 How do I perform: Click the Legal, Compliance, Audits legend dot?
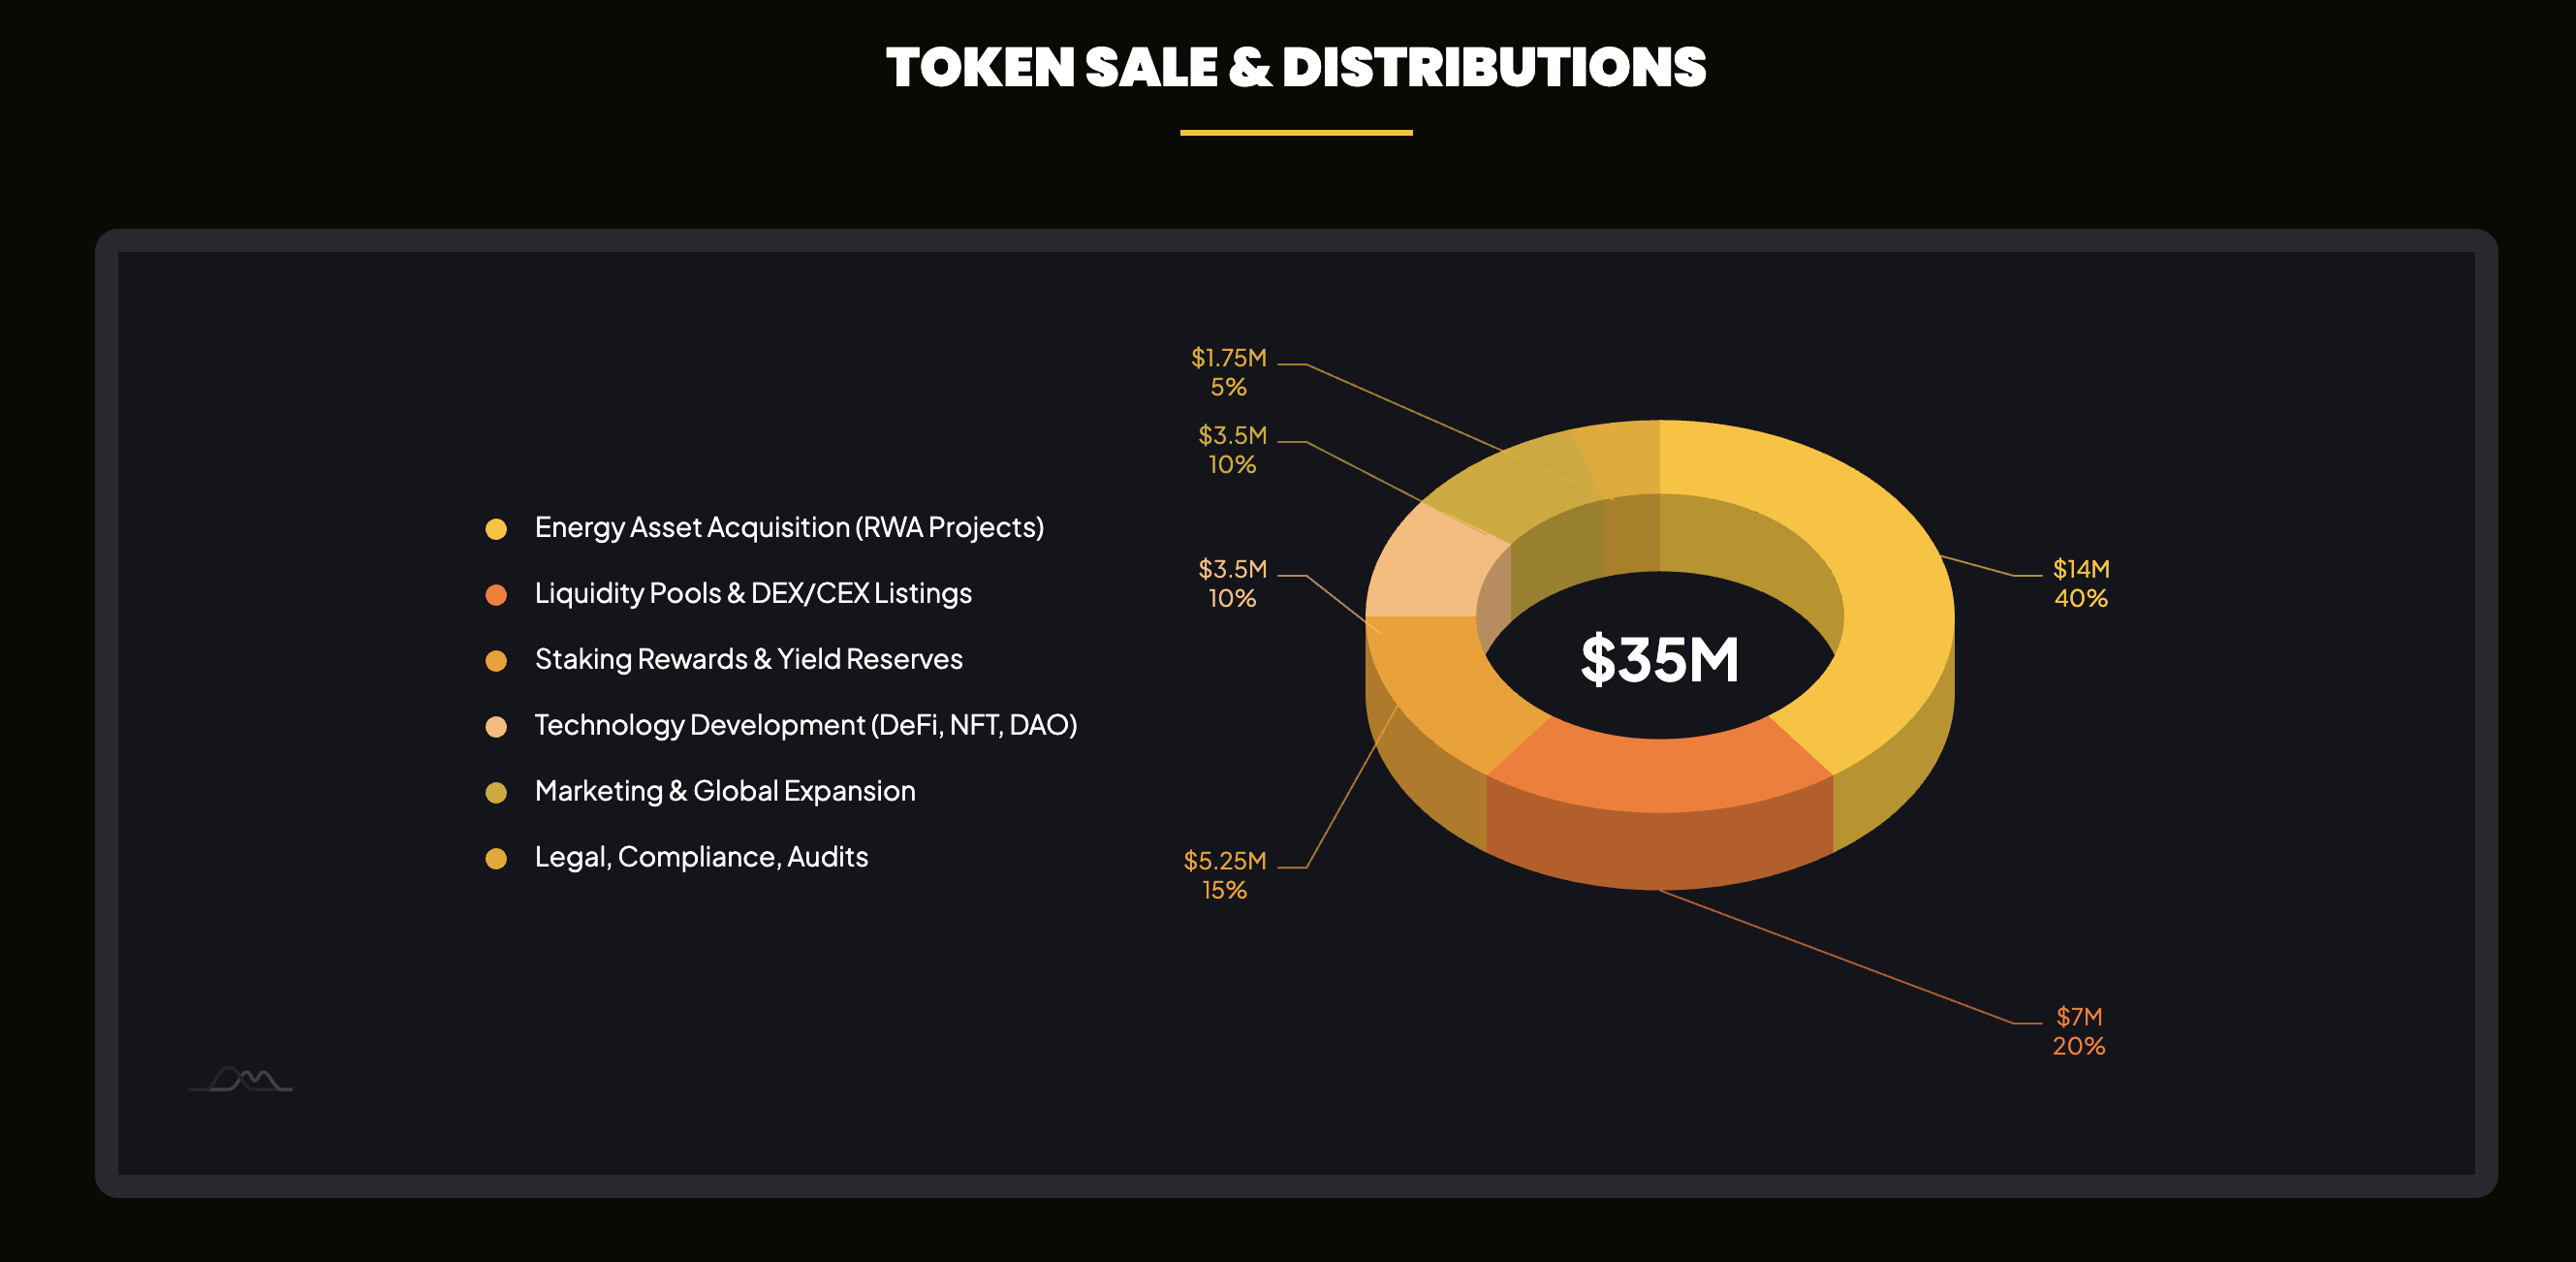click(496, 858)
